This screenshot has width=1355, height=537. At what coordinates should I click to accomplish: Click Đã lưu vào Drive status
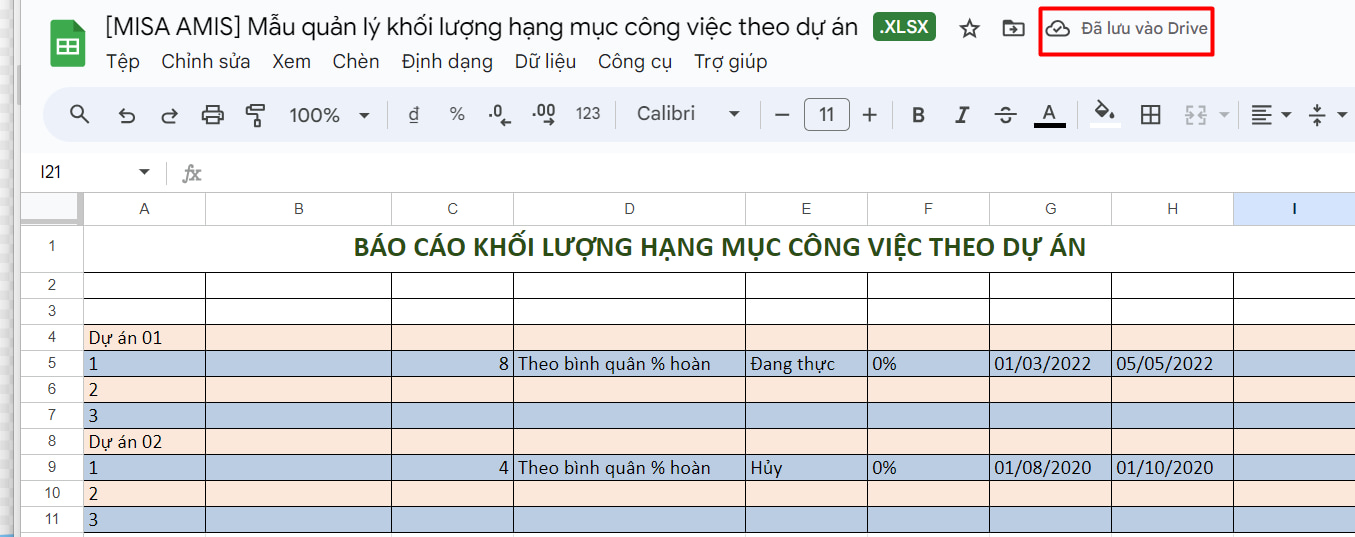tap(1144, 29)
